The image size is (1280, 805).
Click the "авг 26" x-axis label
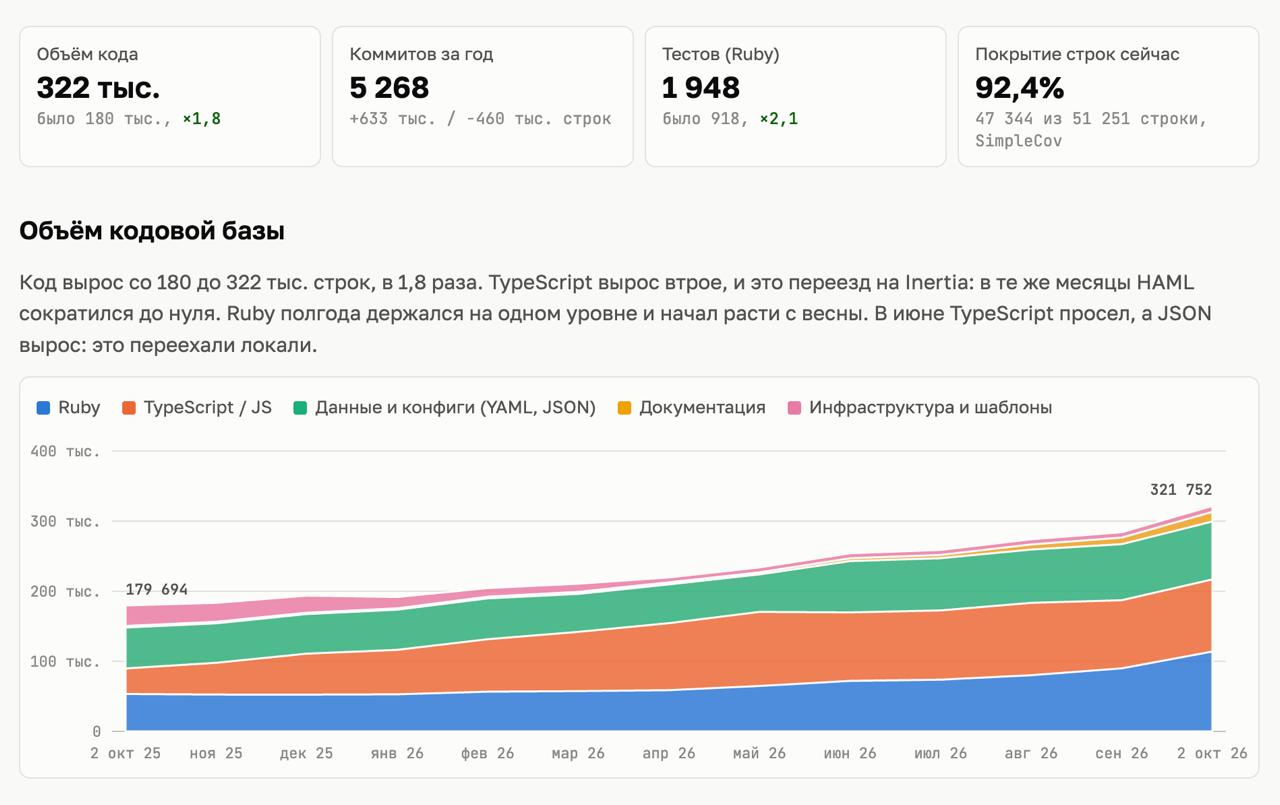pyautogui.click(x=1031, y=753)
